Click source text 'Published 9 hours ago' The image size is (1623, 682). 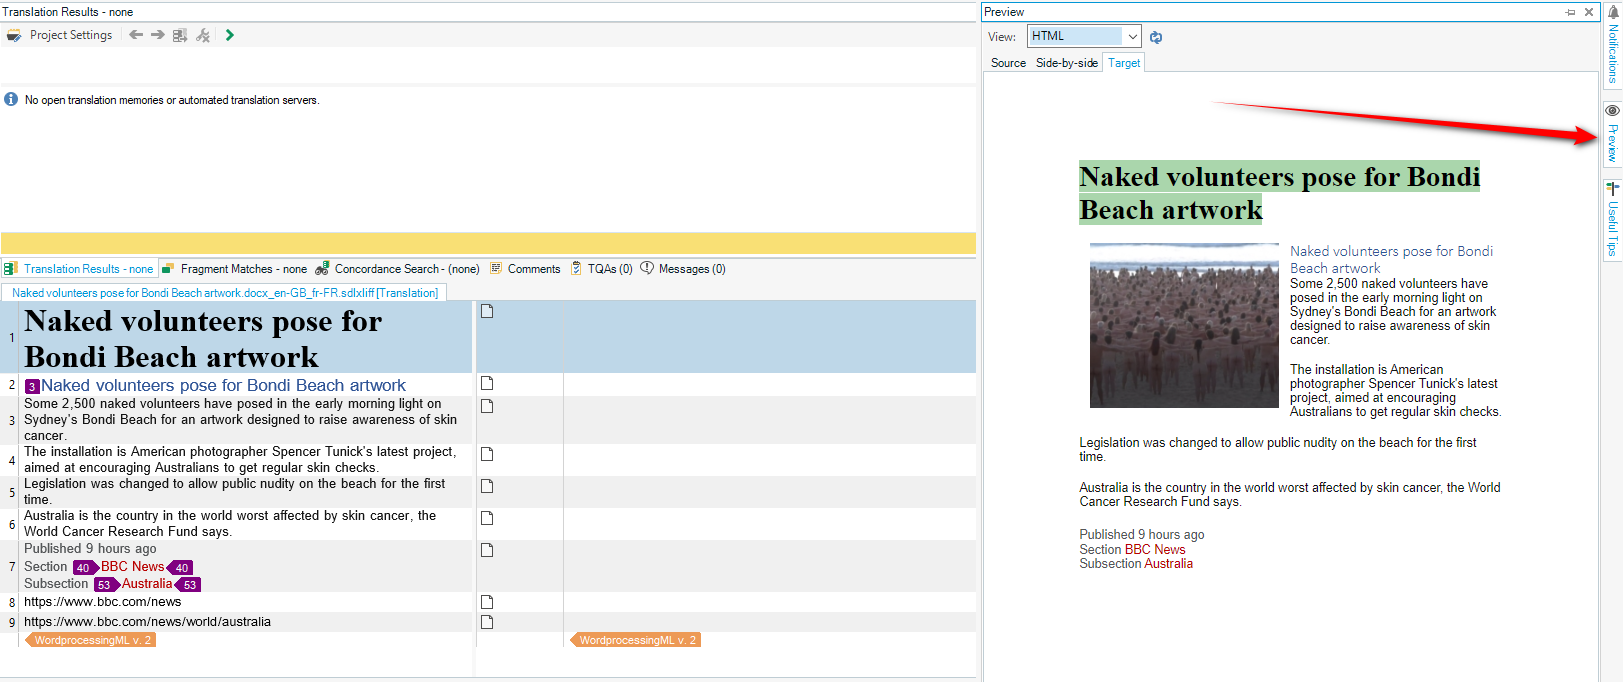[90, 549]
